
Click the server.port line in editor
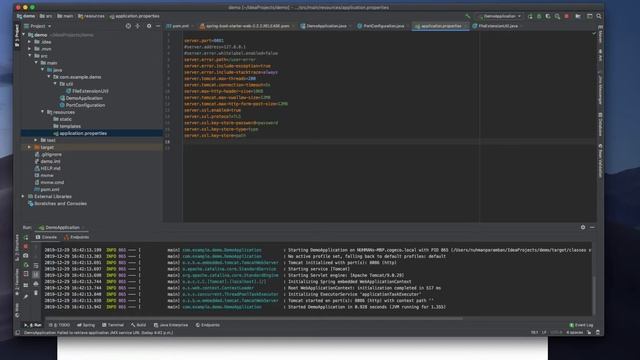(x=204, y=41)
